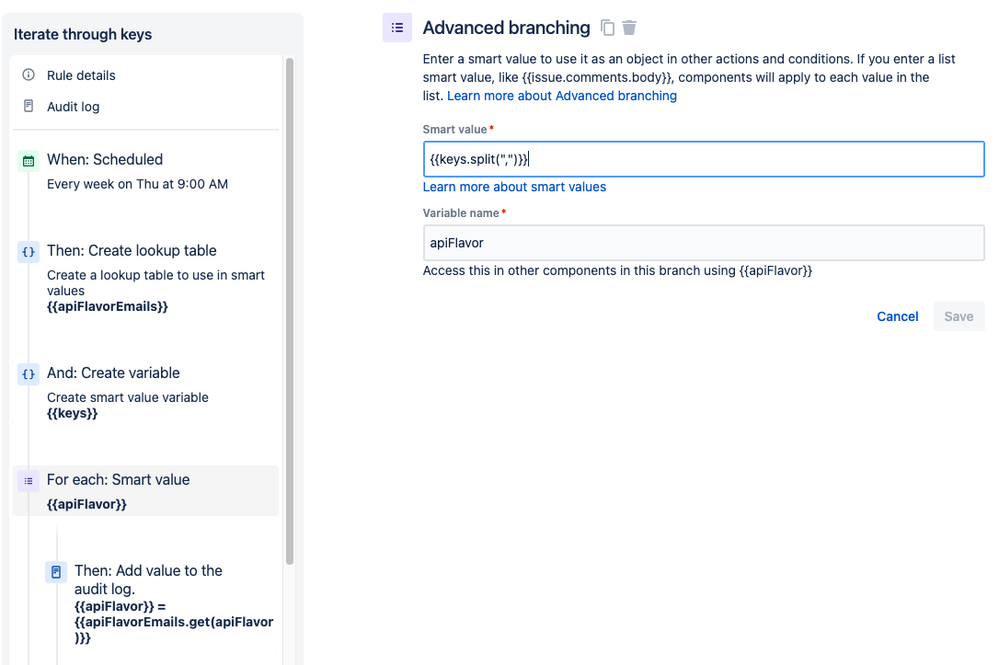The width and height of the screenshot is (999, 665).
Task: Click the curly braces icon for Create variable
Action: pyautogui.click(x=29, y=374)
